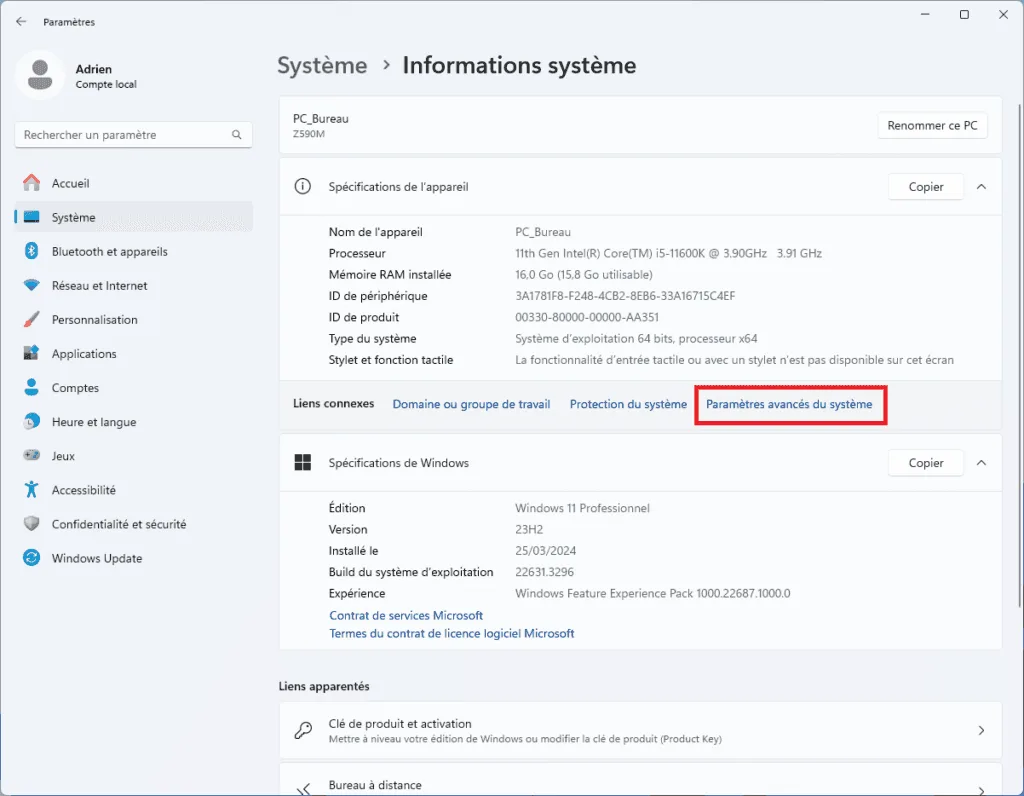Screen dimensions: 1024x796
Task: Click the device ID value 3A1781F8-F248-4CB2-8EB6-33A16715C4EF
Action: click(625, 296)
